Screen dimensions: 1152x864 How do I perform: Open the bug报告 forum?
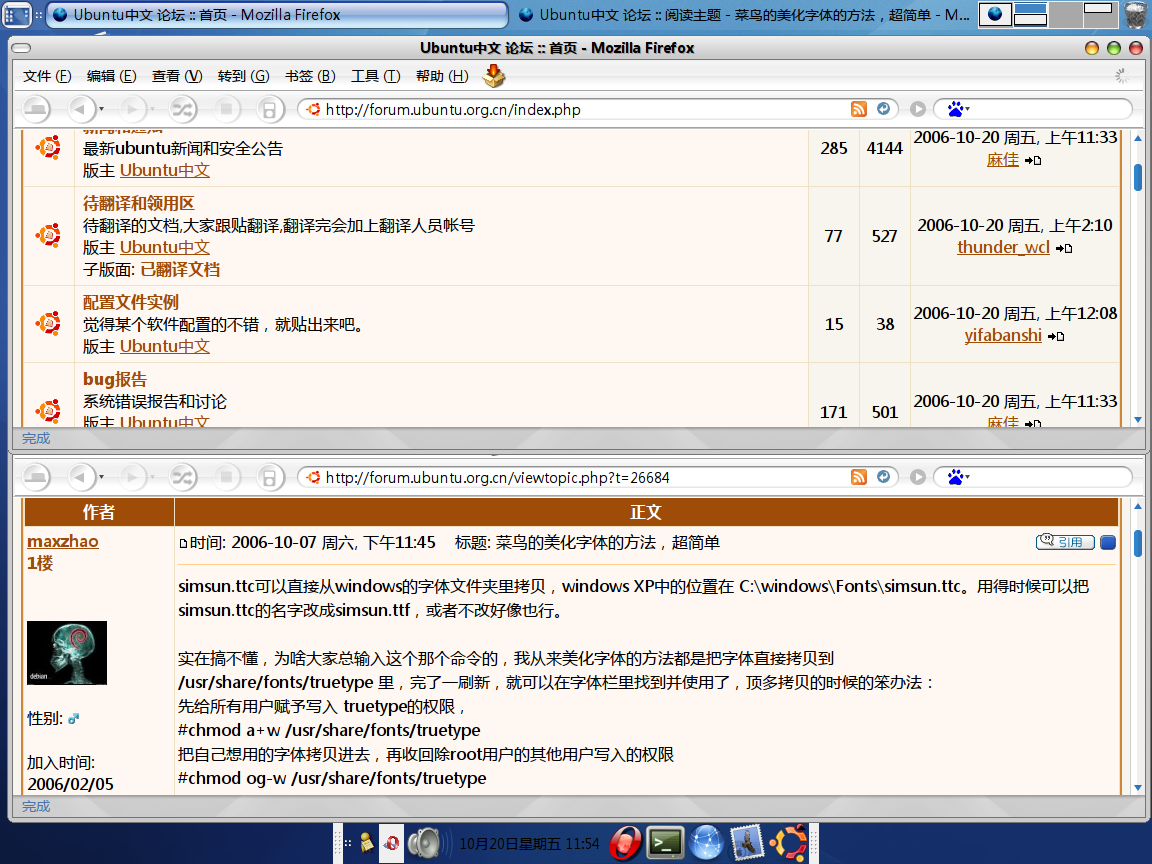115,380
